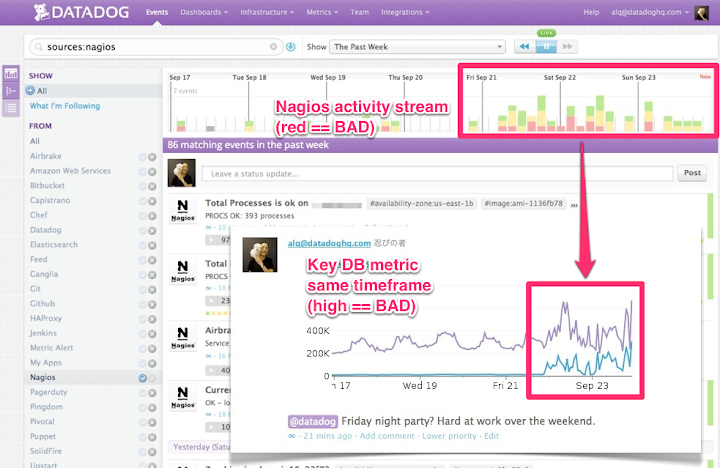Click Add comment on the status post
The width and height of the screenshot is (720, 468).
(x=387, y=436)
